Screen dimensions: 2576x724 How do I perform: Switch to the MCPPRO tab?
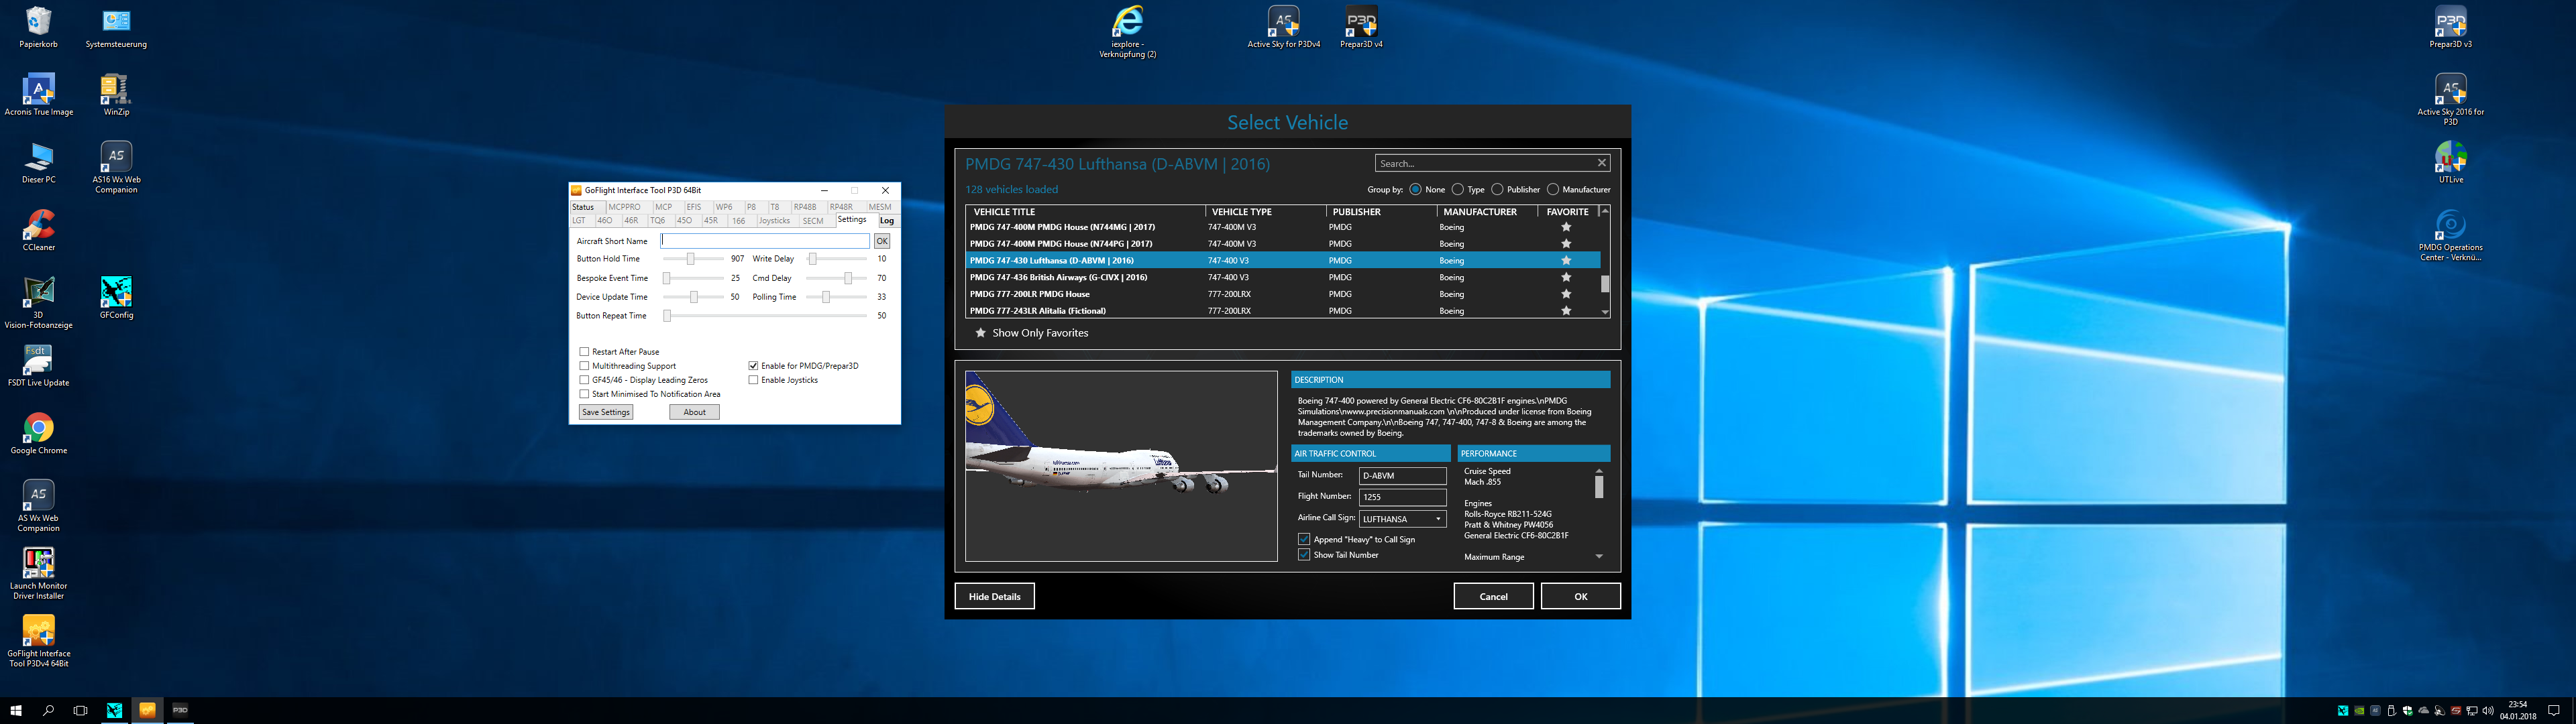(624, 207)
